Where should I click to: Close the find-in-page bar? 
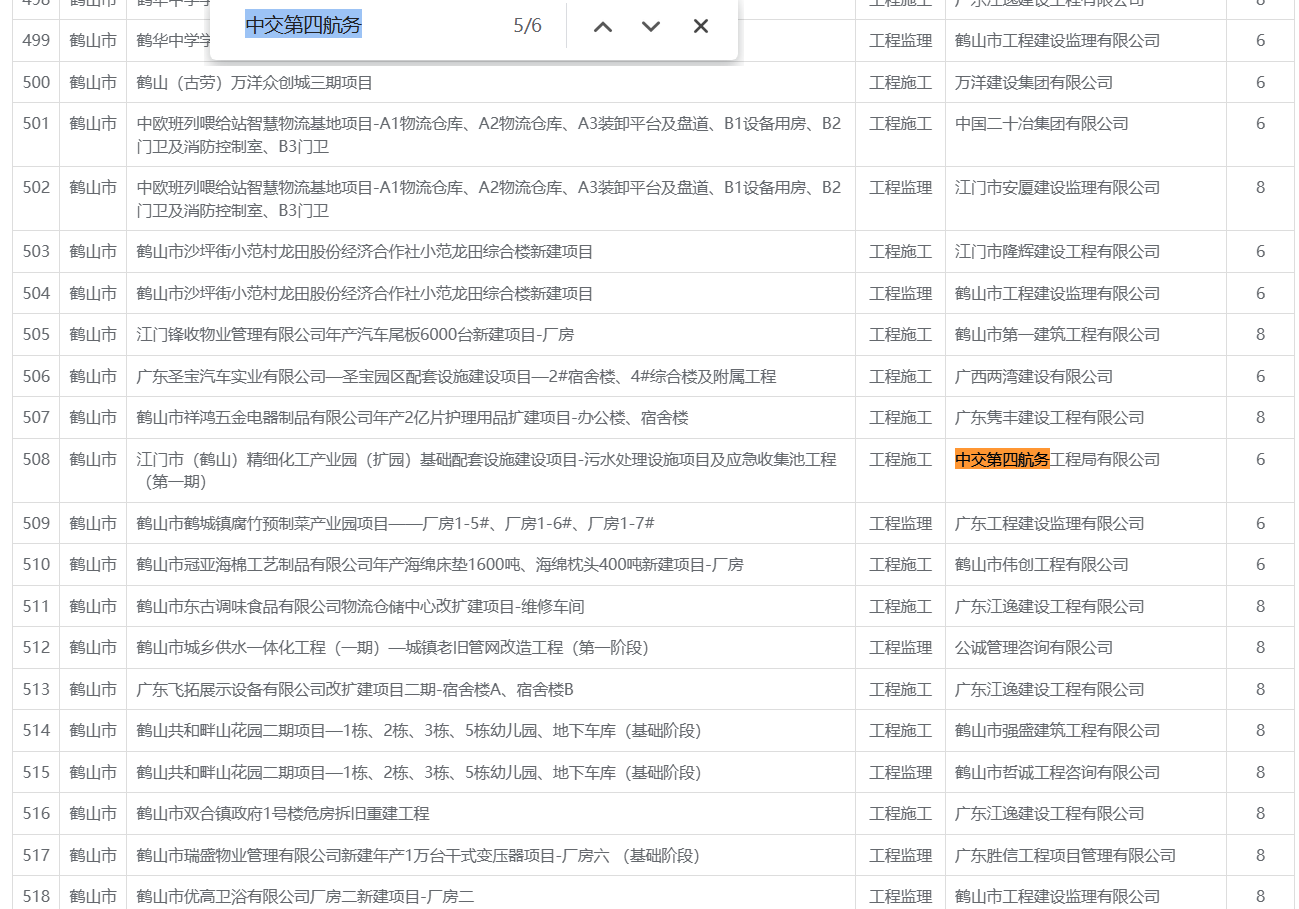pyautogui.click(x=701, y=26)
